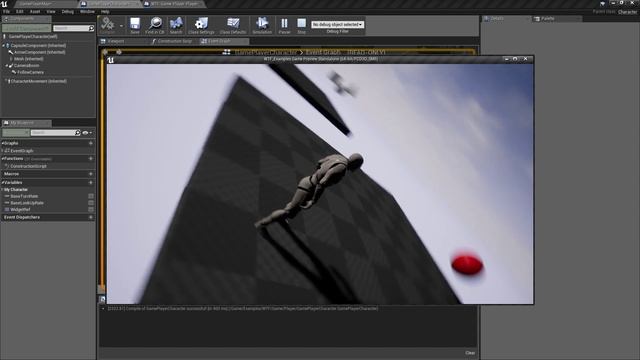Click the Search toolbar icon

click(x=176, y=25)
